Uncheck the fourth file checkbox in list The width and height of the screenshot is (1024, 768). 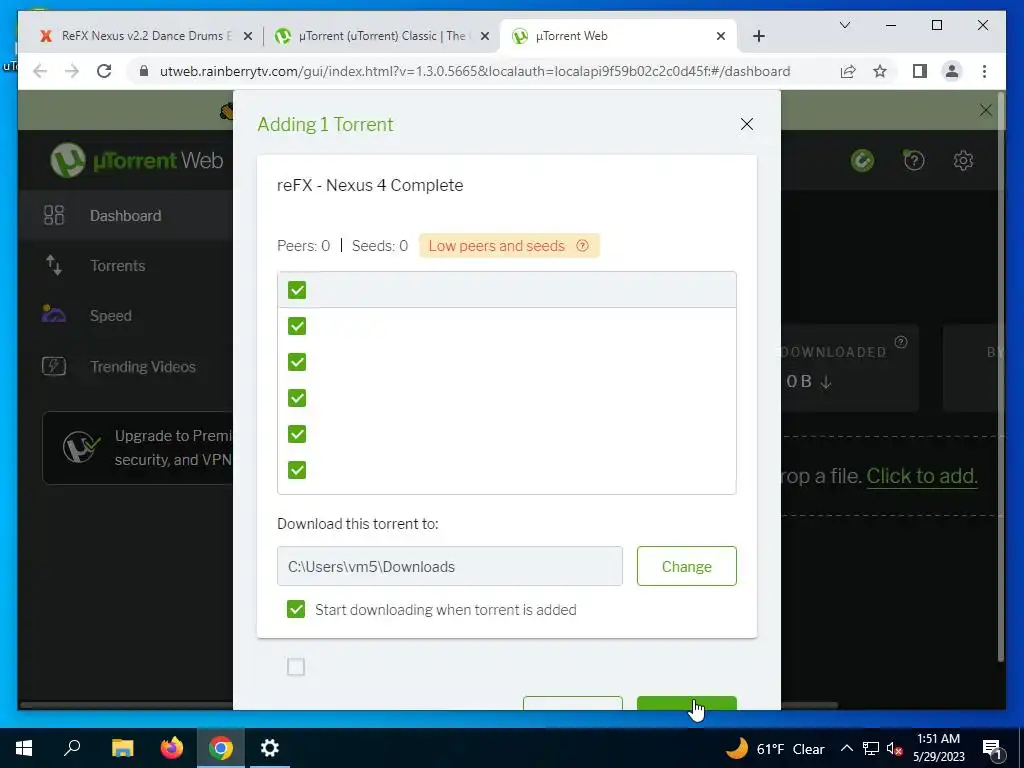[297, 398]
